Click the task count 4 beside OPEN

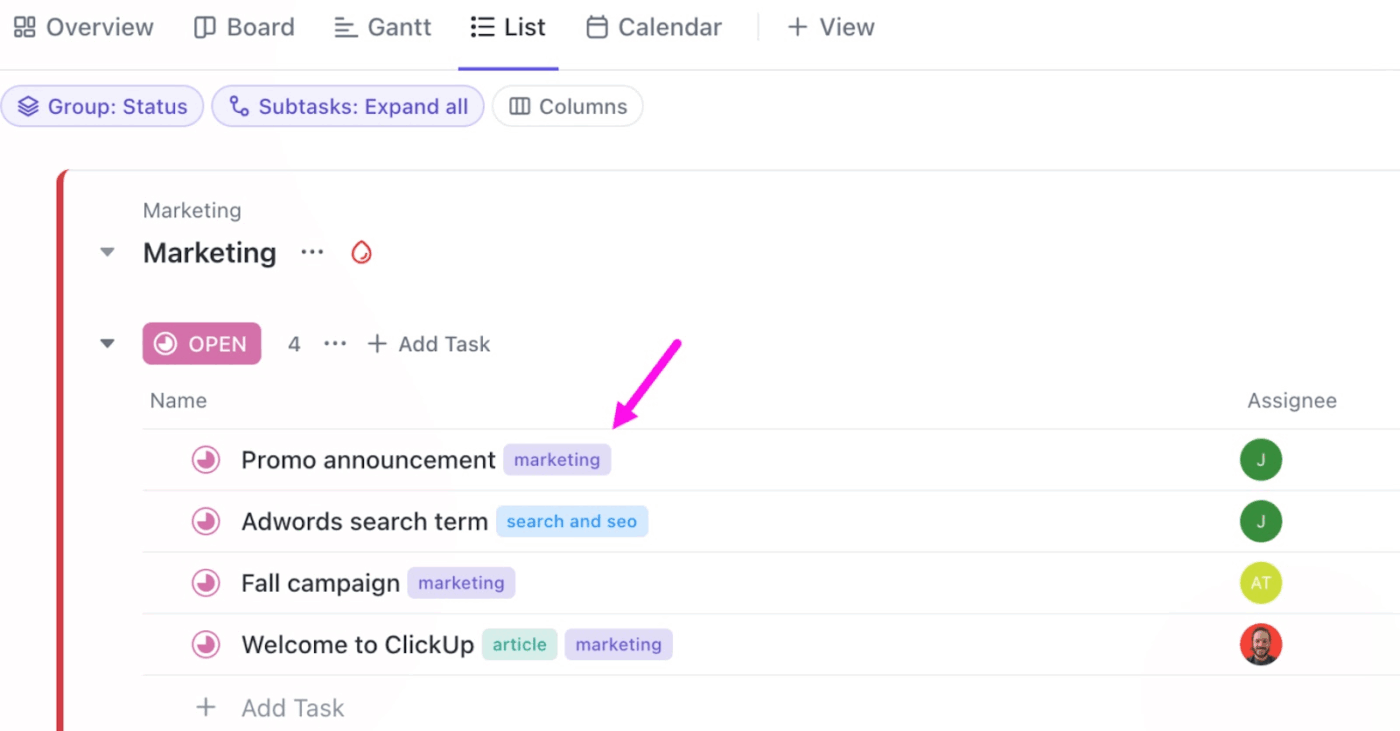click(294, 344)
